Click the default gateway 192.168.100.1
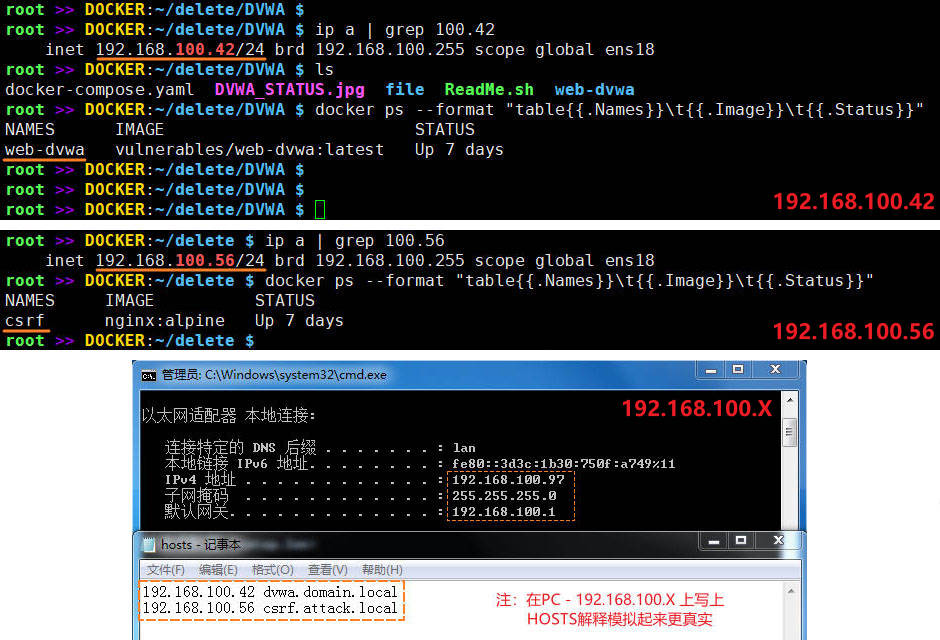This screenshot has height=640, width=940. click(504, 512)
